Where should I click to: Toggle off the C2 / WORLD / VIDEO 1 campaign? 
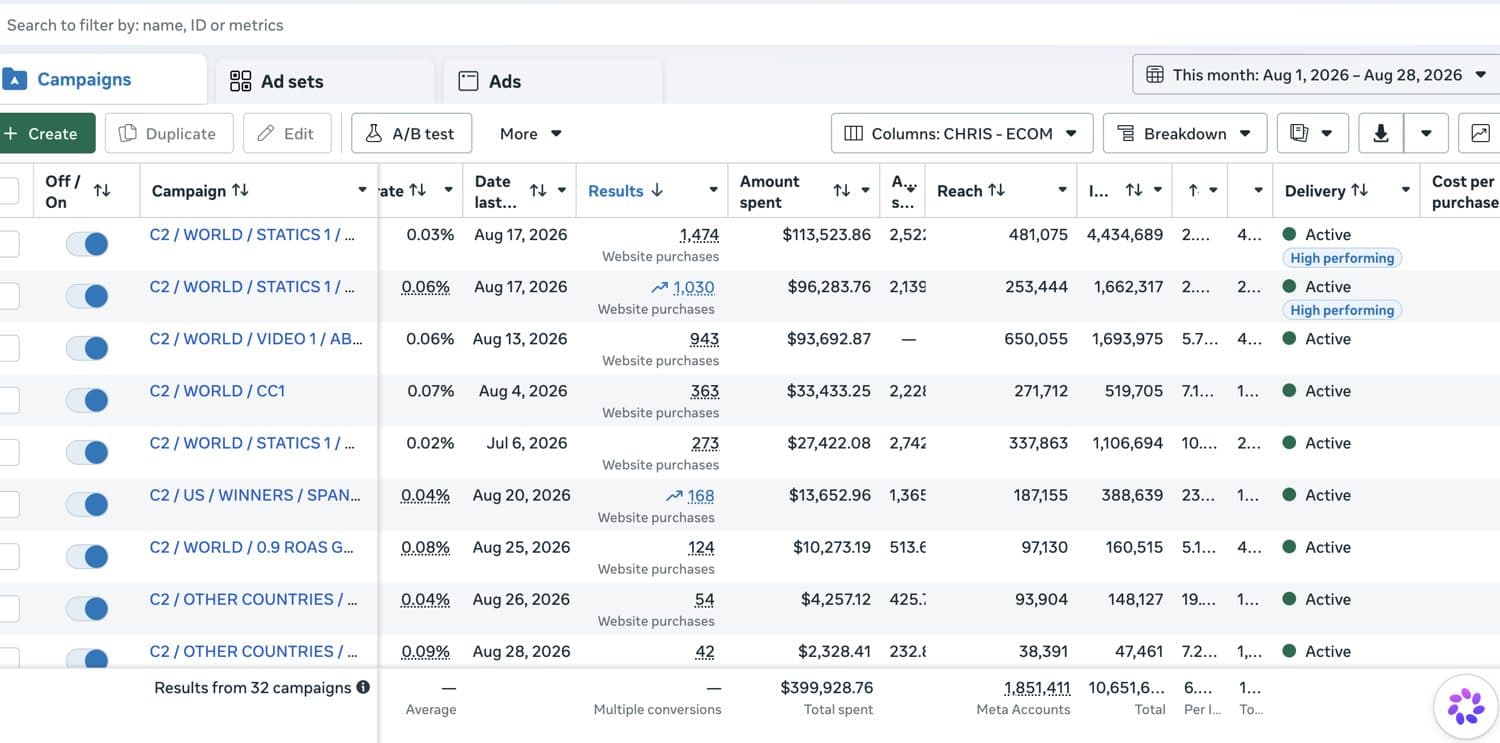click(x=87, y=348)
